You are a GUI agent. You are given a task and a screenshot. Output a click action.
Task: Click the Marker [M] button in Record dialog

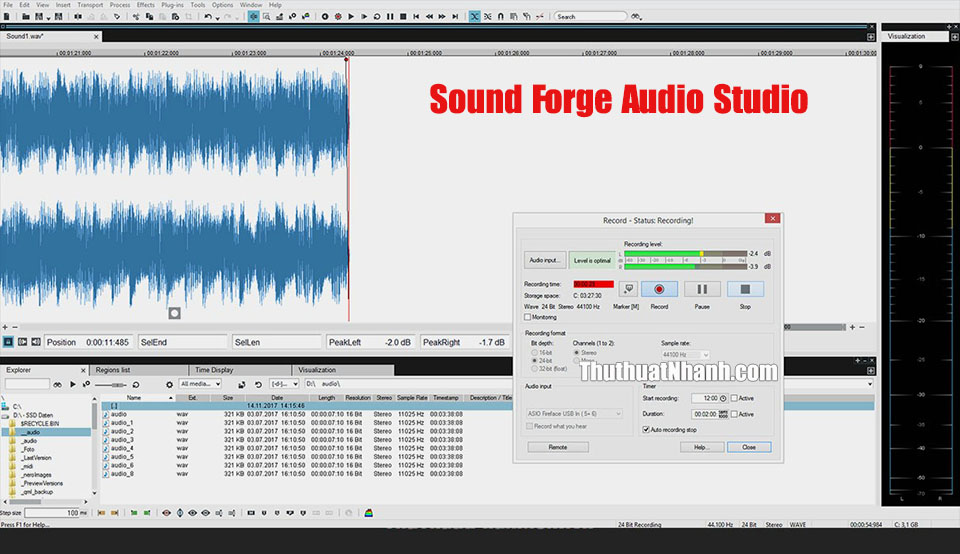[628, 289]
